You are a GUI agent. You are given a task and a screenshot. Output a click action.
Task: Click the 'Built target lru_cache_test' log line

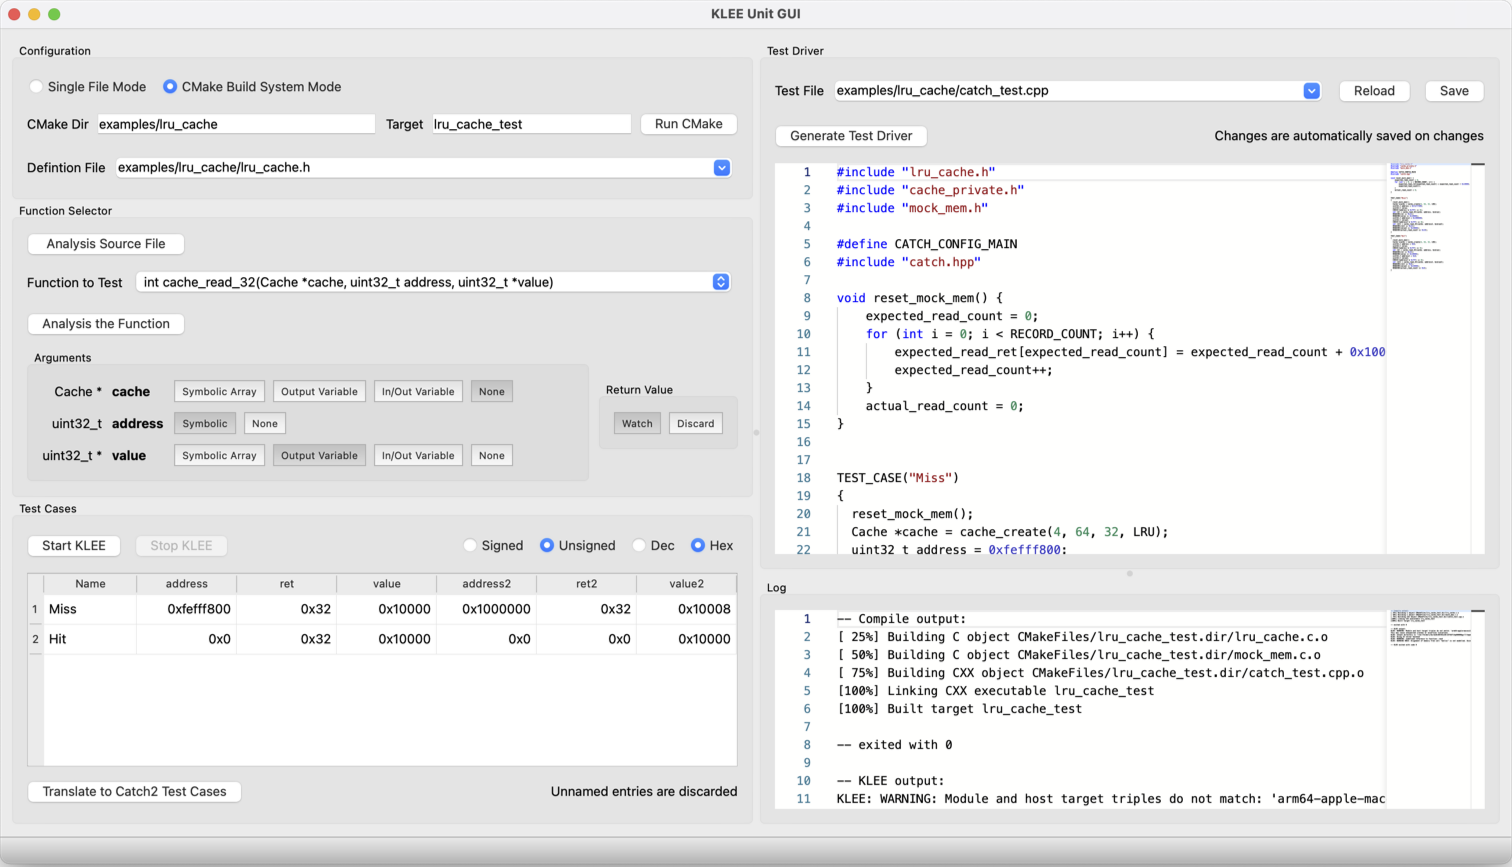[959, 709]
